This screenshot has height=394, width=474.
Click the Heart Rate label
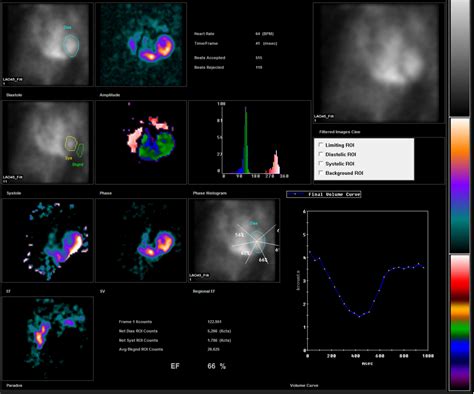(204, 34)
